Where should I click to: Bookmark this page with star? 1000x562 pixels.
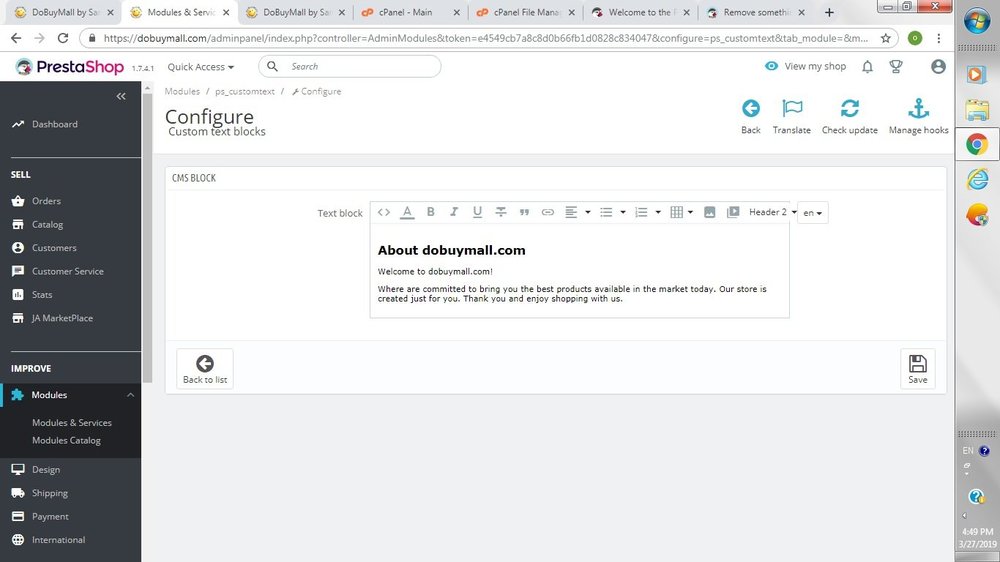click(885, 38)
